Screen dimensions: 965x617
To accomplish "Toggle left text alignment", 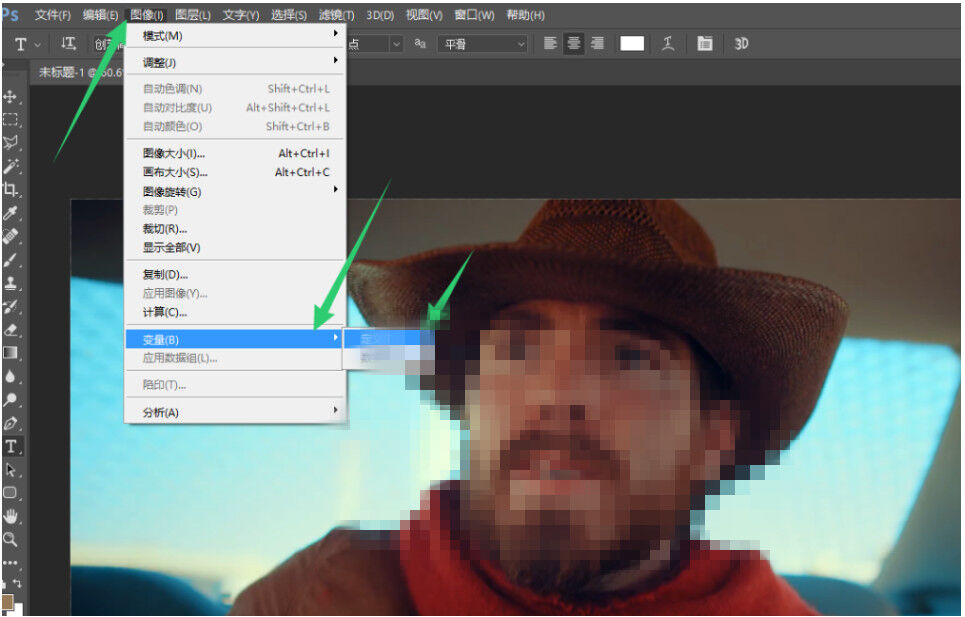I will coord(549,43).
